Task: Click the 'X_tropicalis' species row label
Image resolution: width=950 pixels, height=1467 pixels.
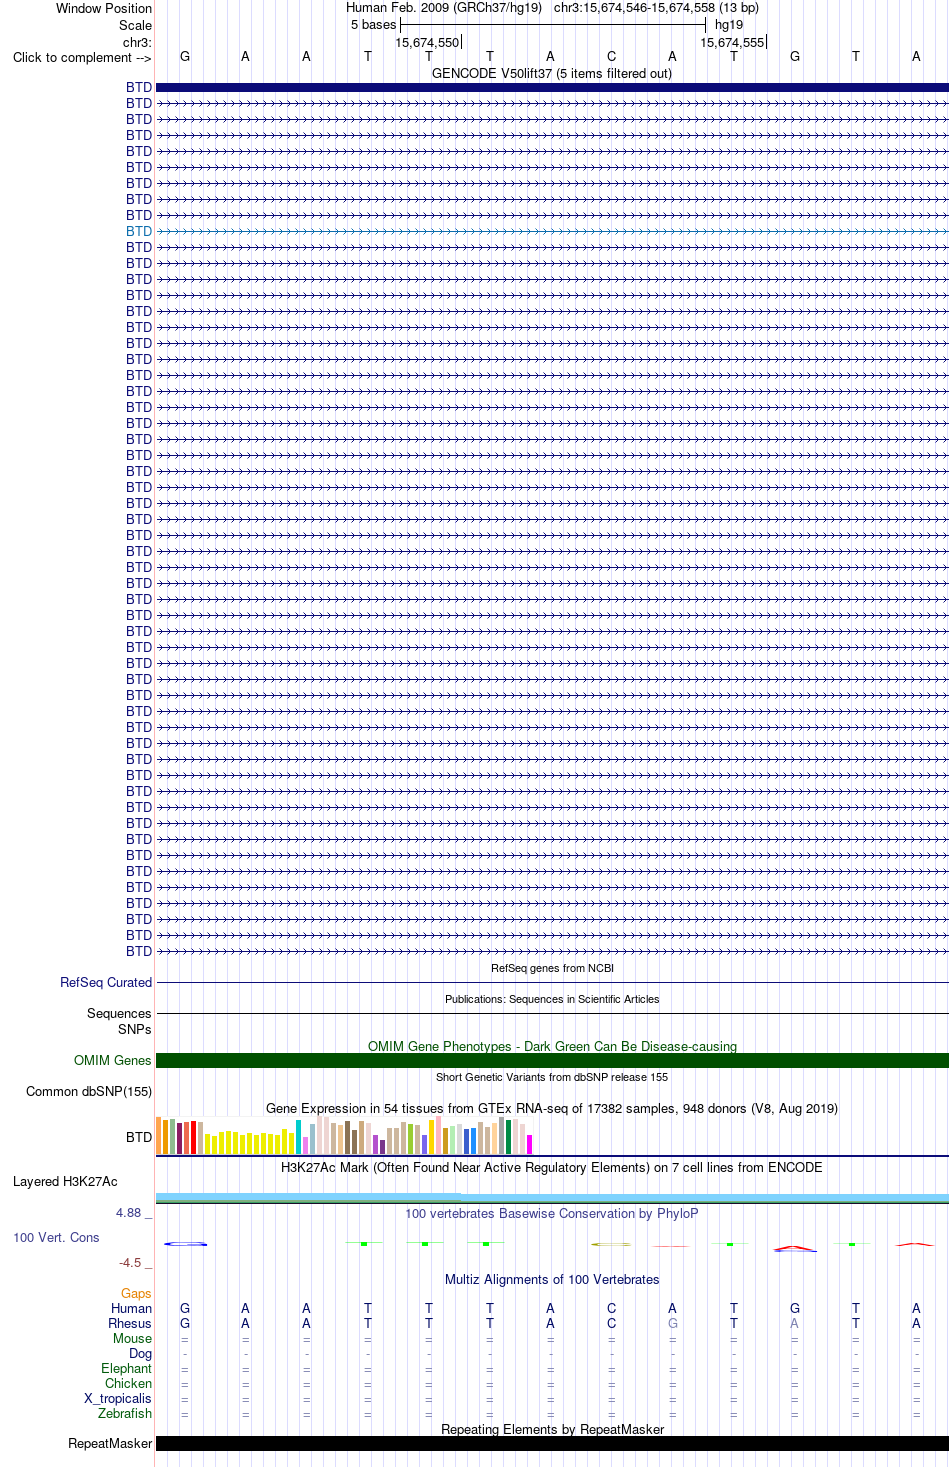Action: click(118, 1398)
